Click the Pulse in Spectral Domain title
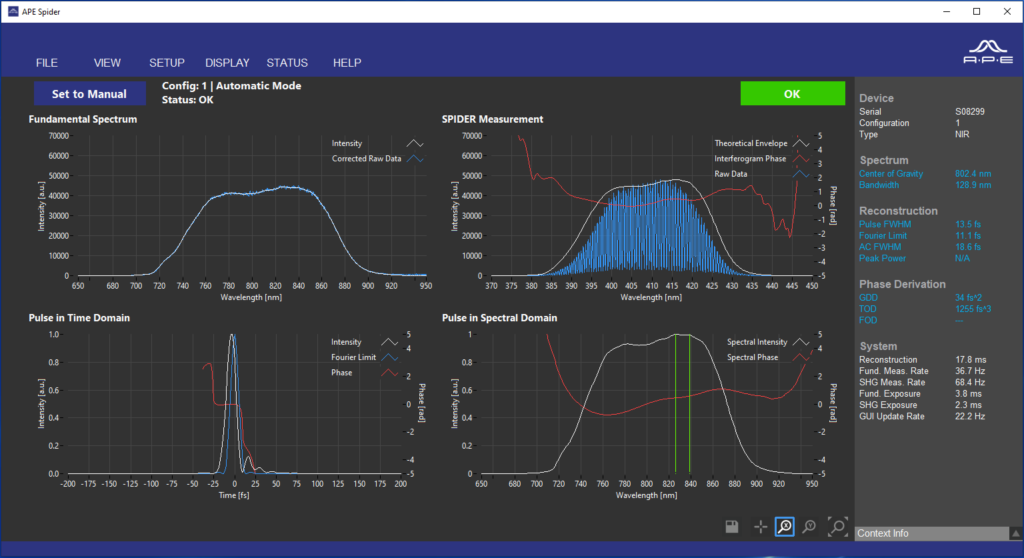Viewport: 1024px width, 558px height. pyautogui.click(x=500, y=318)
